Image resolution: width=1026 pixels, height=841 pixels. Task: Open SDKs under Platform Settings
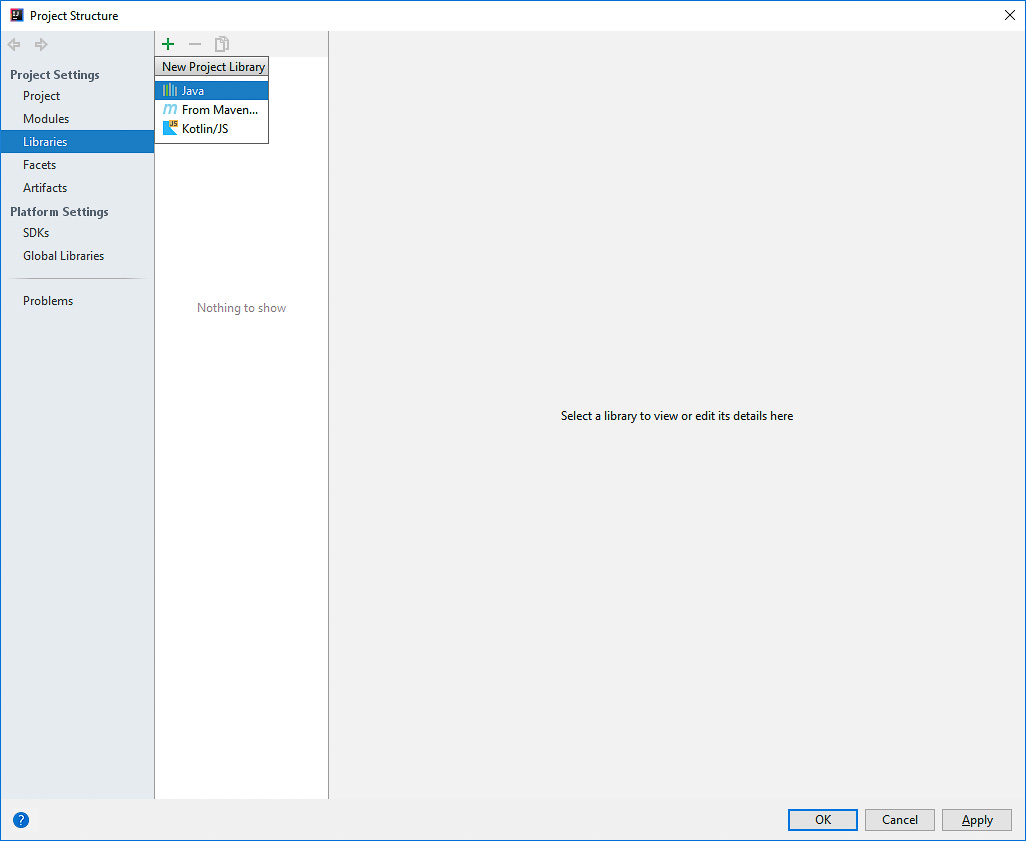[x=36, y=233]
